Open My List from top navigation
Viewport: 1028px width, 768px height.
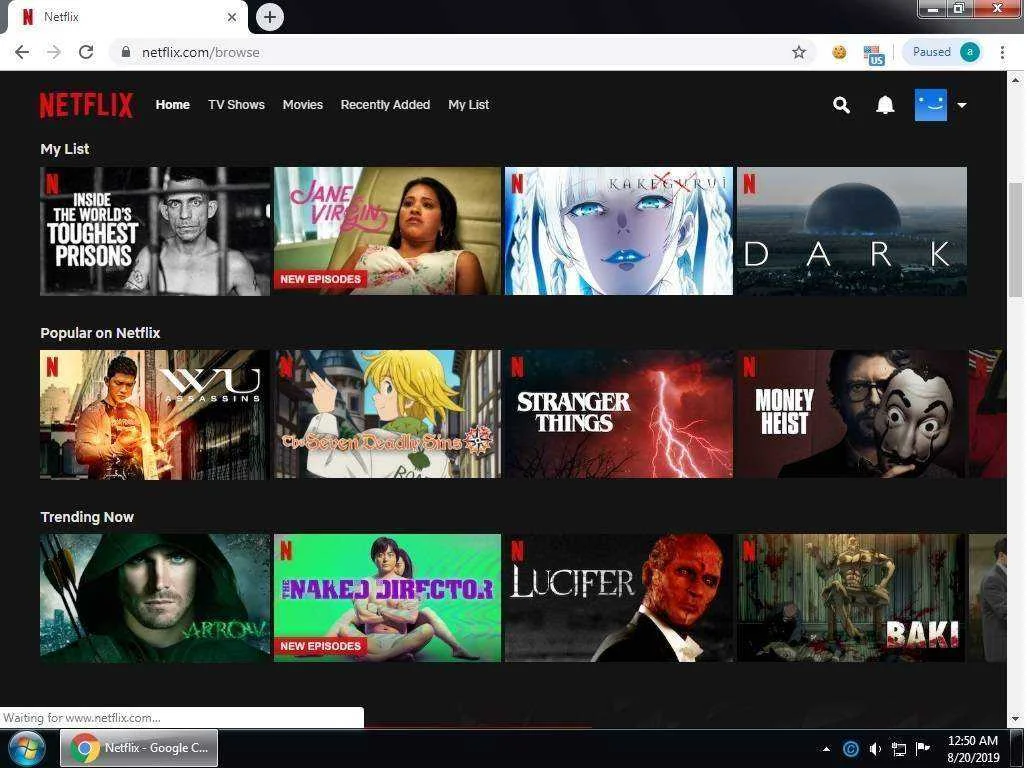(468, 105)
